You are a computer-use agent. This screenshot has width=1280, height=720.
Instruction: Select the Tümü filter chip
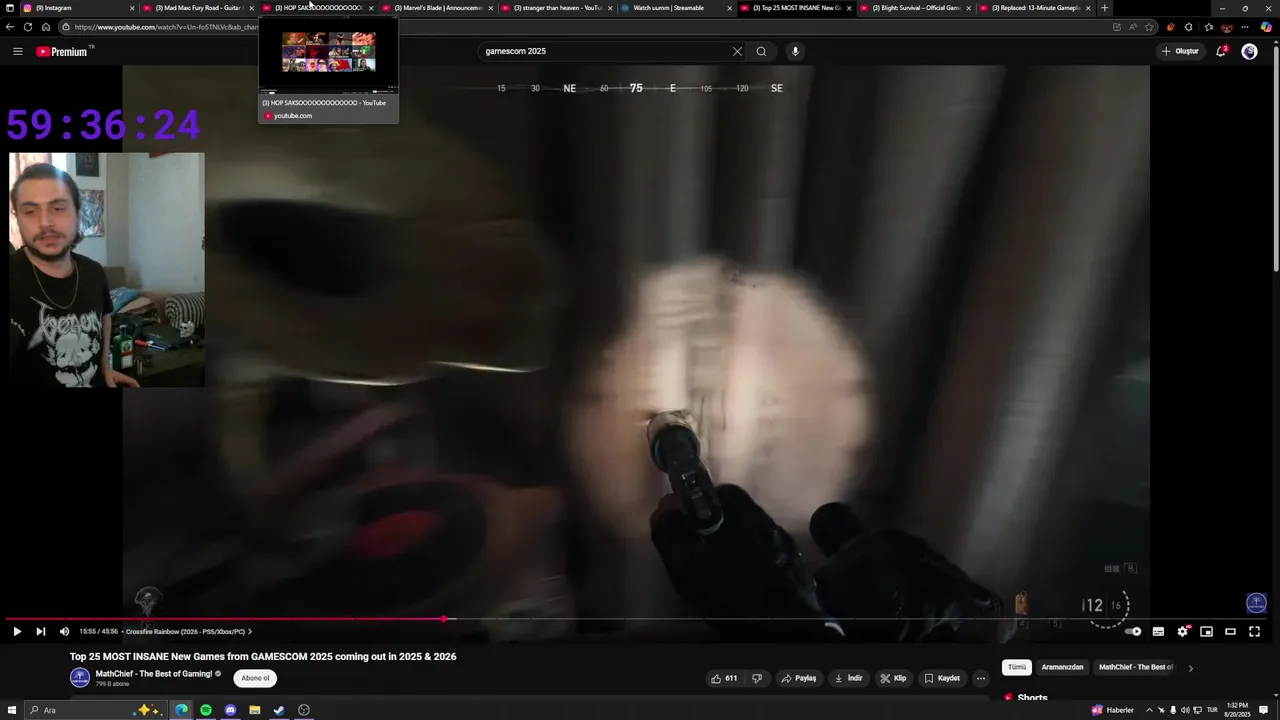[1017, 667]
